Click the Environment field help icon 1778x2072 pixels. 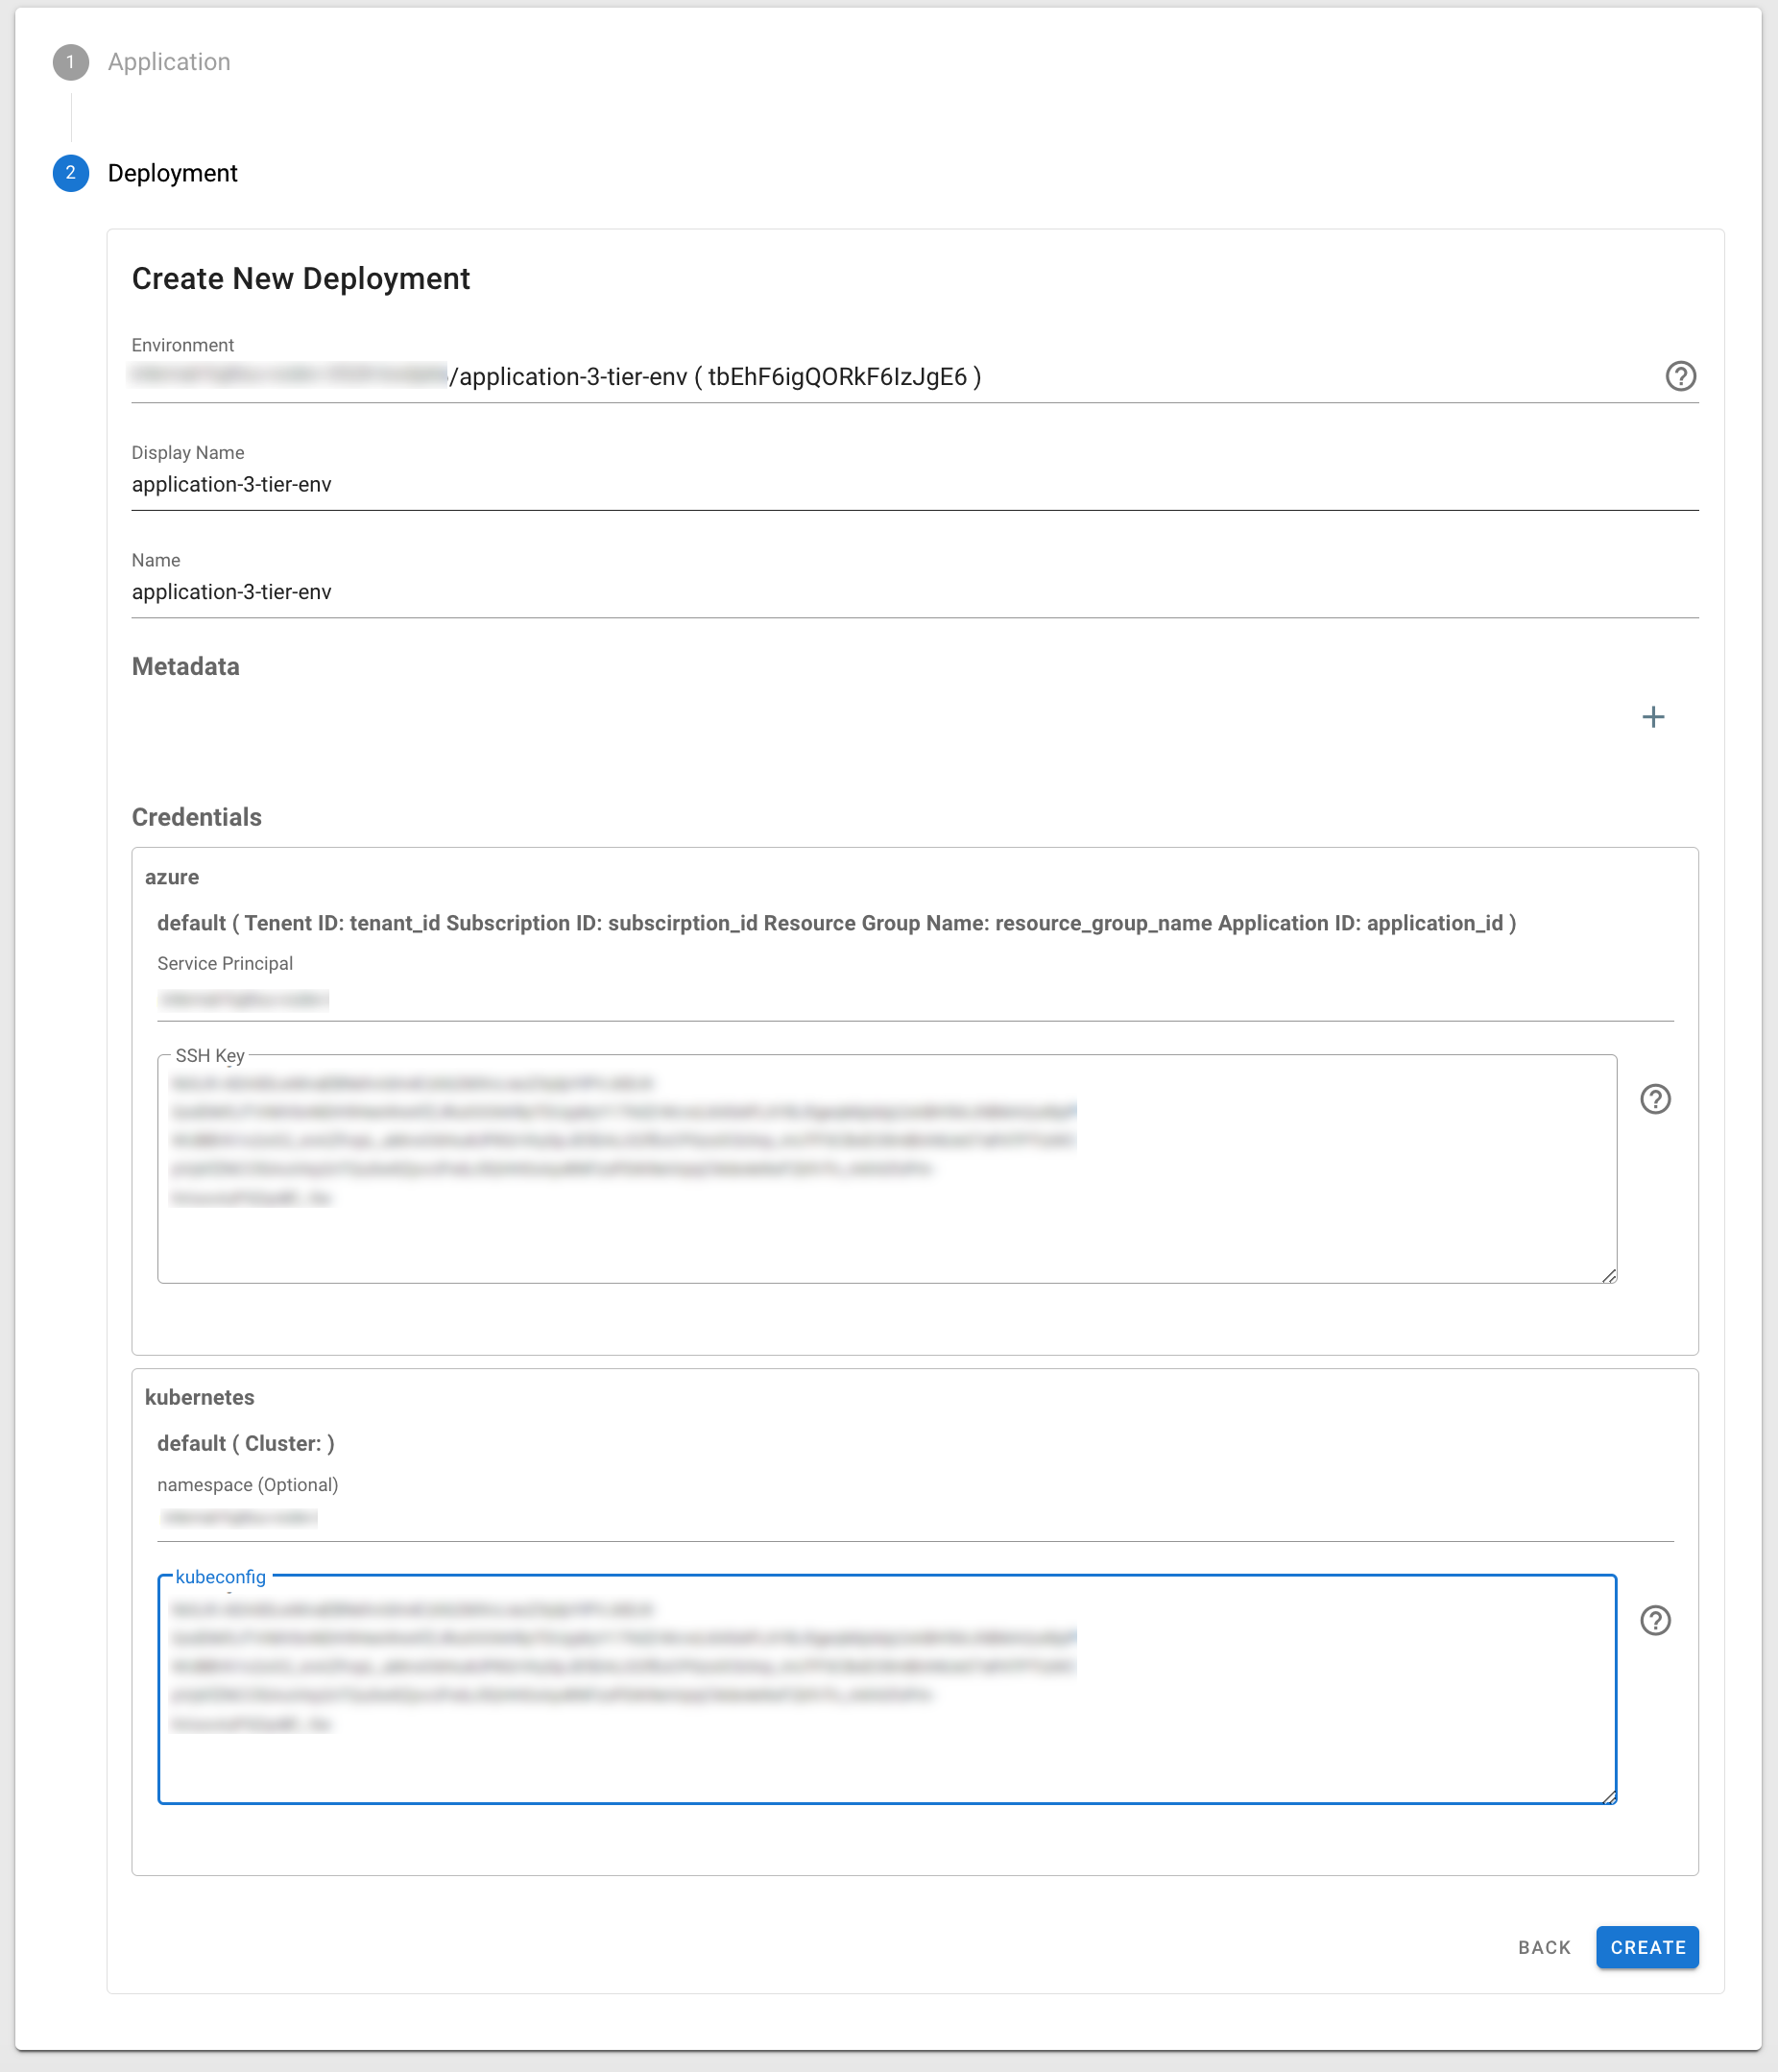tap(1680, 376)
